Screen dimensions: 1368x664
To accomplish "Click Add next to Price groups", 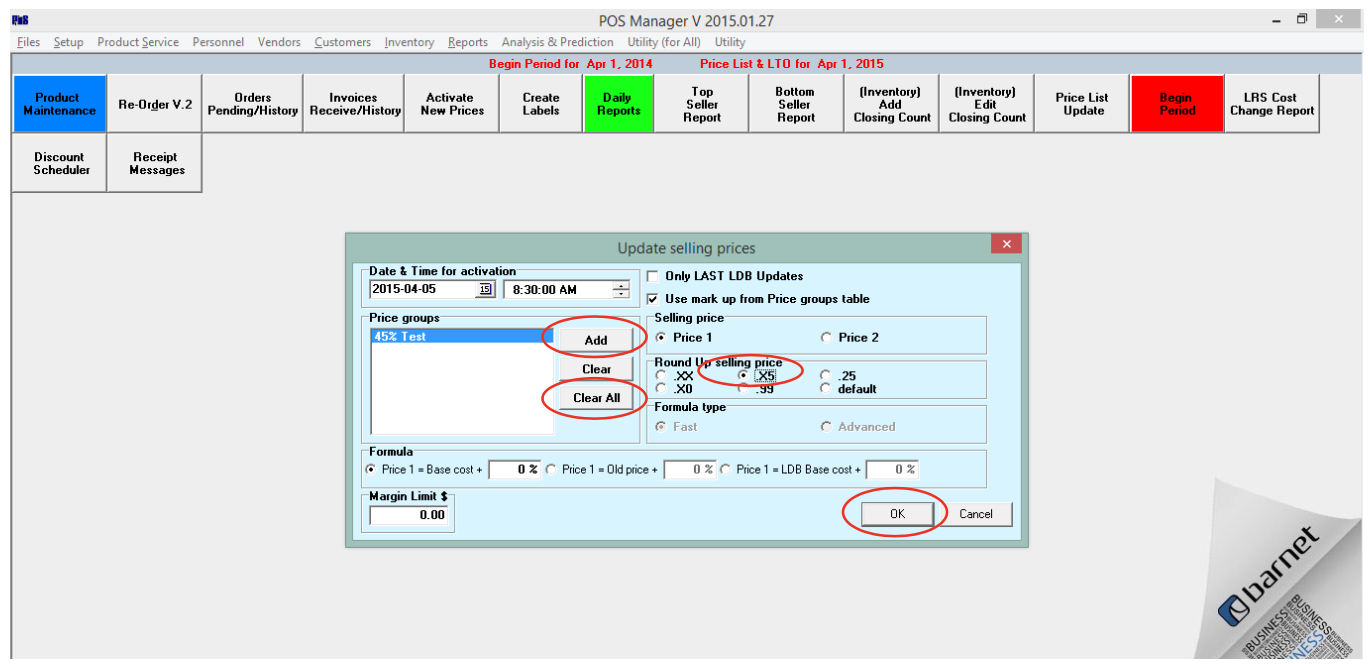I will tap(596, 340).
